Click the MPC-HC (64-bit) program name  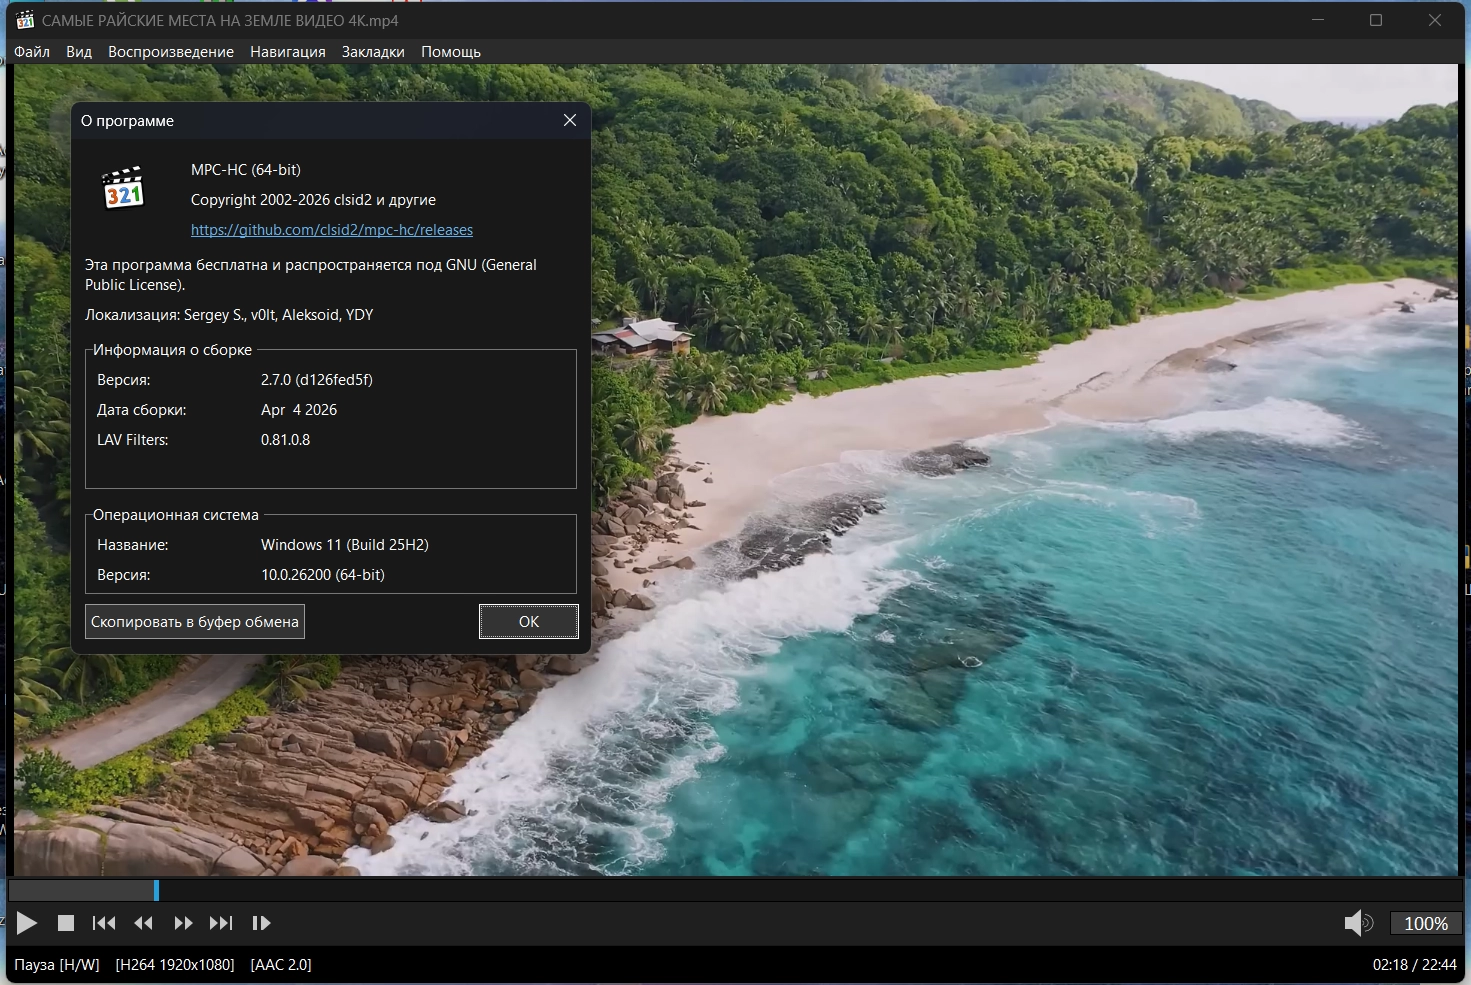coord(246,170)
